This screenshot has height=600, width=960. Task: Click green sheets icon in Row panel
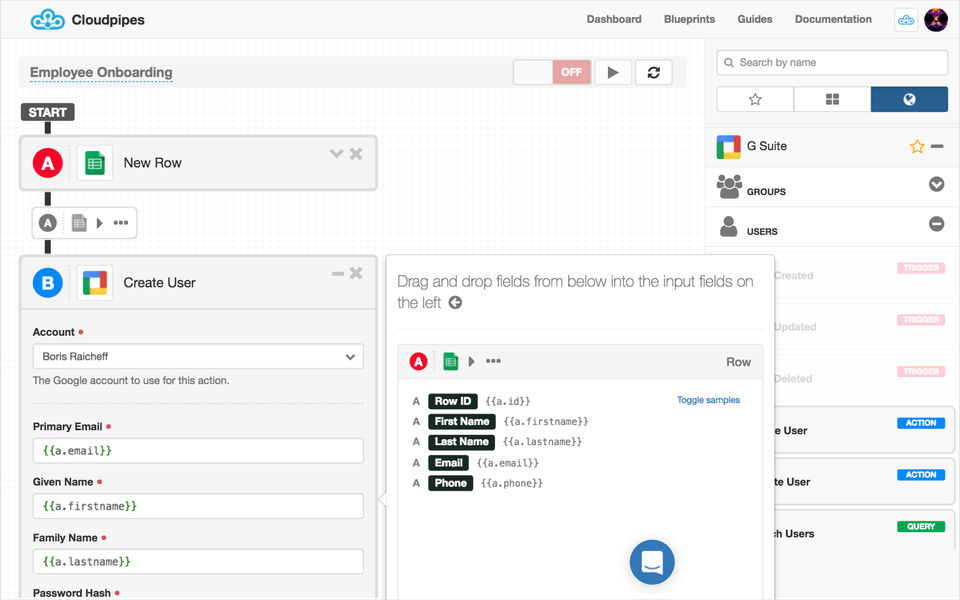coord(451,362)
